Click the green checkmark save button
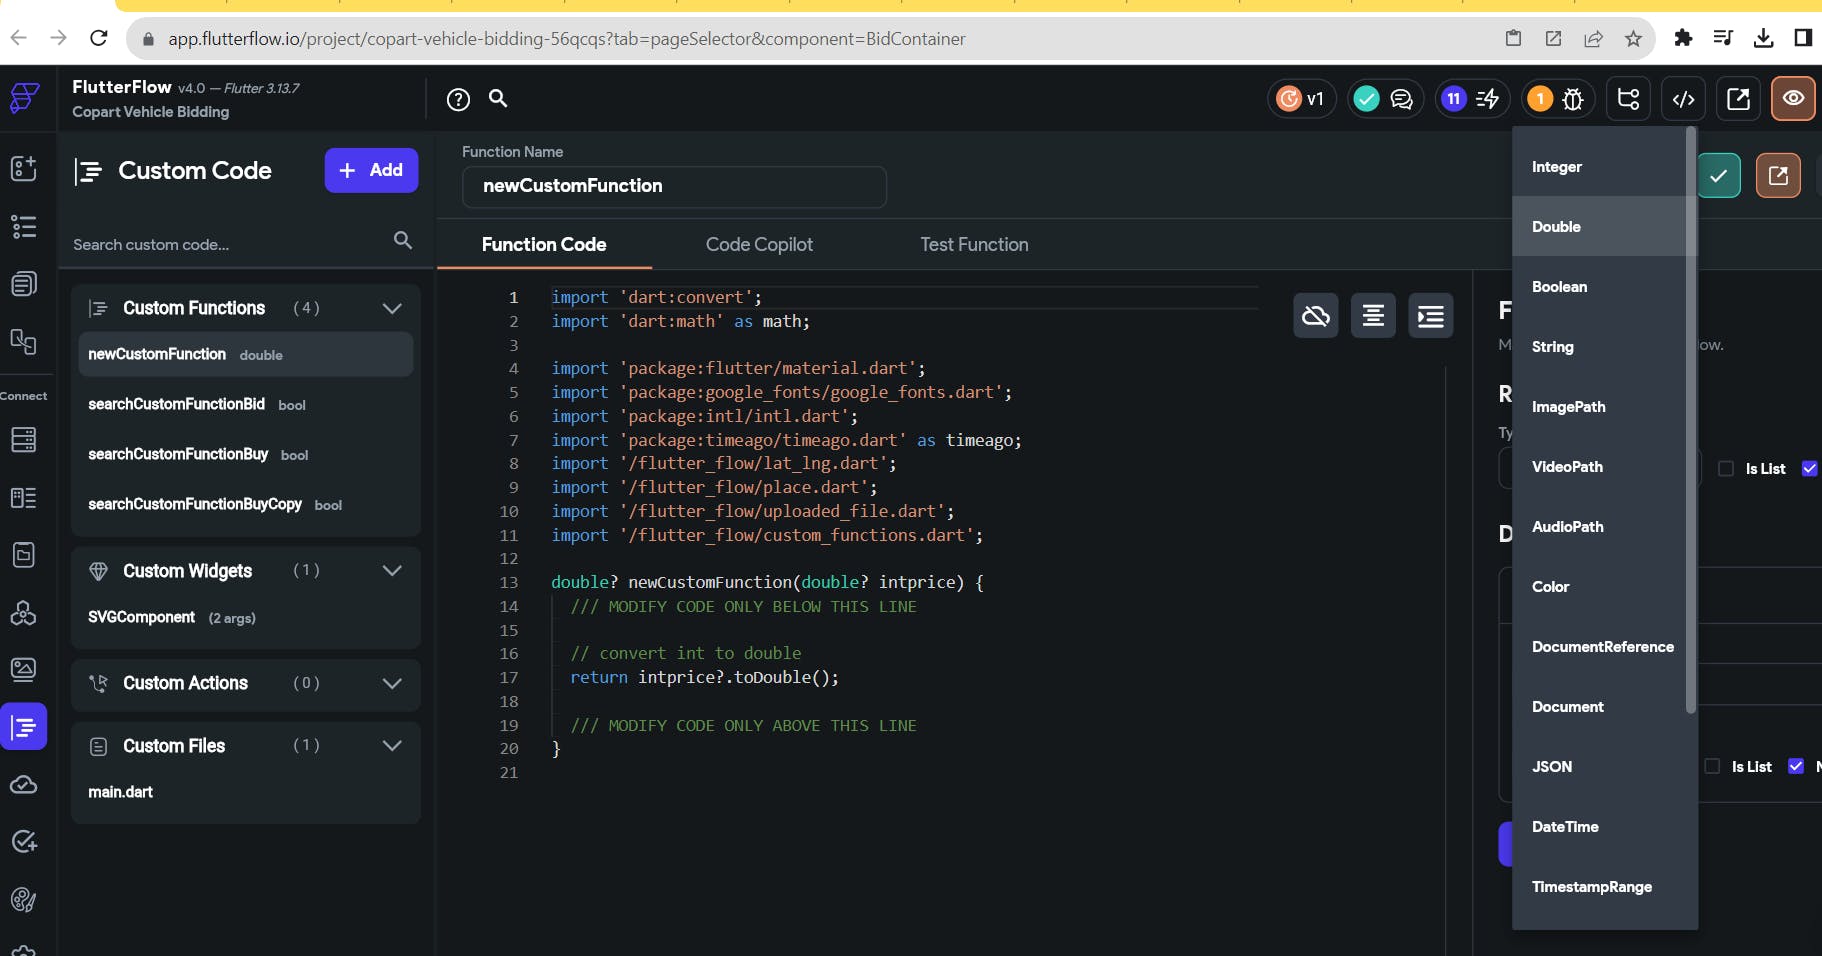 tap(1719, 176)
